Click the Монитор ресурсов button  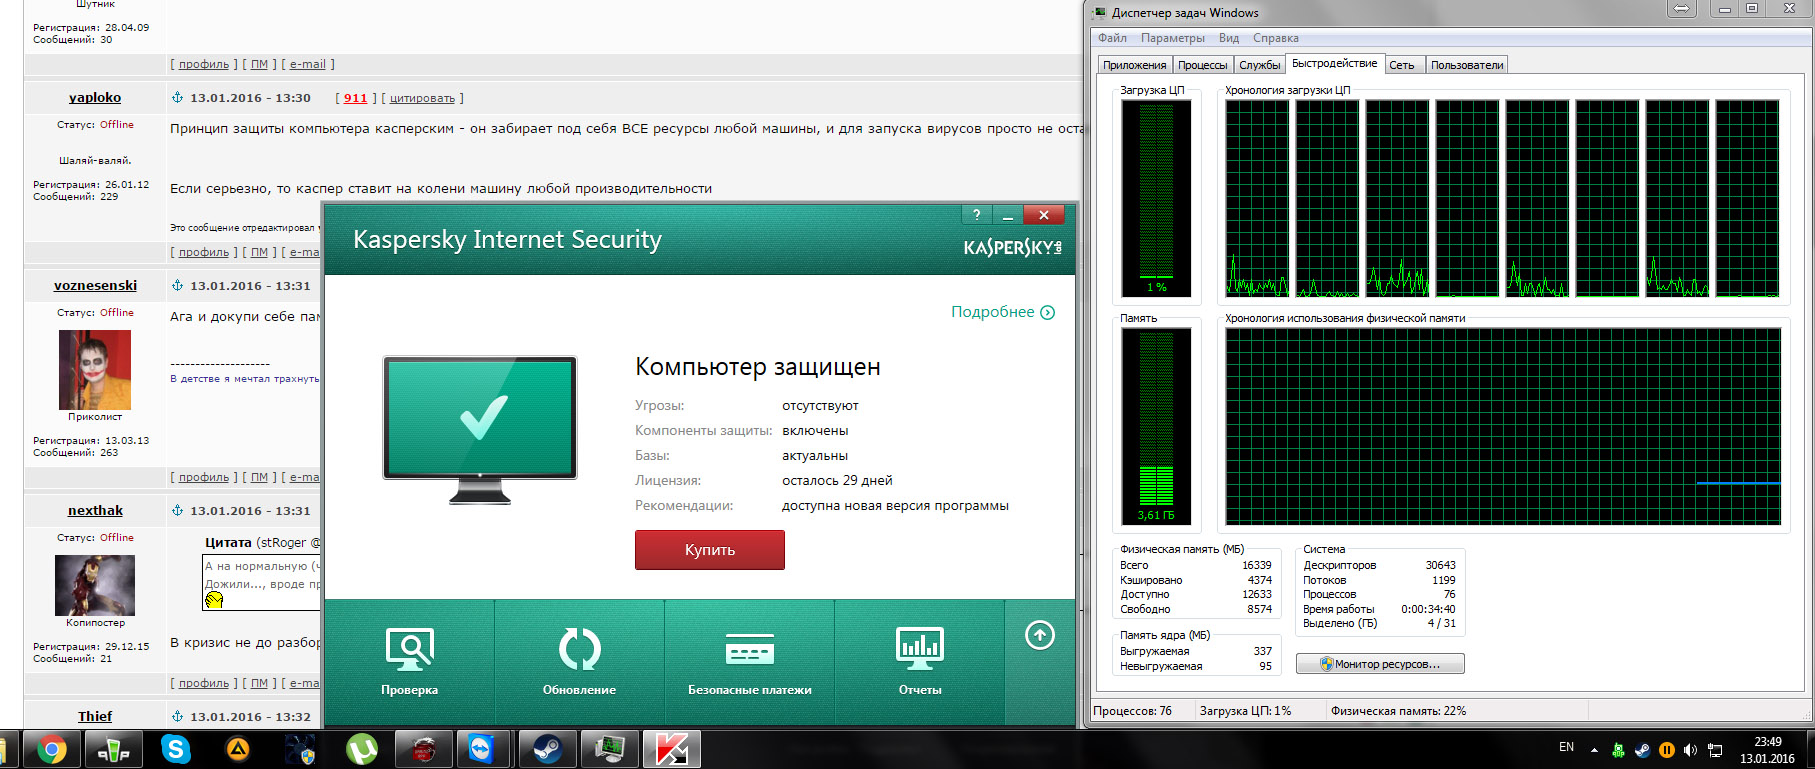click(1380, 664)
